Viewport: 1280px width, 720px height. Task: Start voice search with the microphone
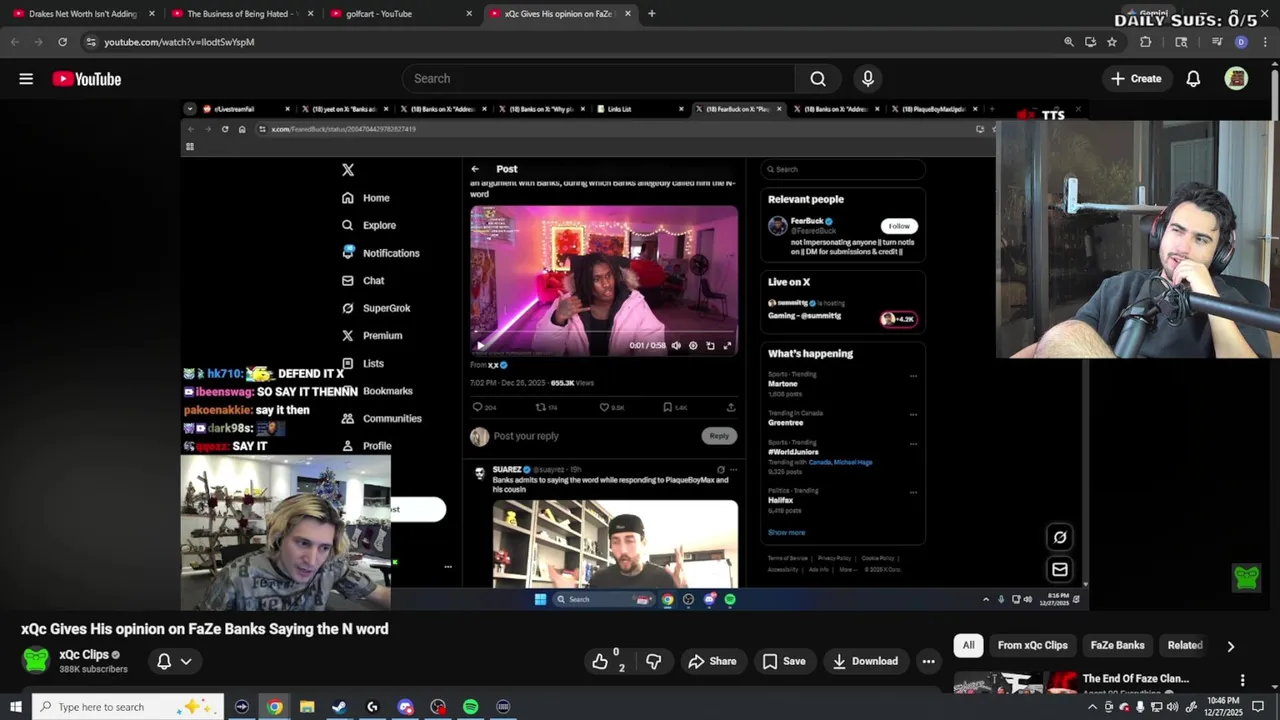(867, 79)
